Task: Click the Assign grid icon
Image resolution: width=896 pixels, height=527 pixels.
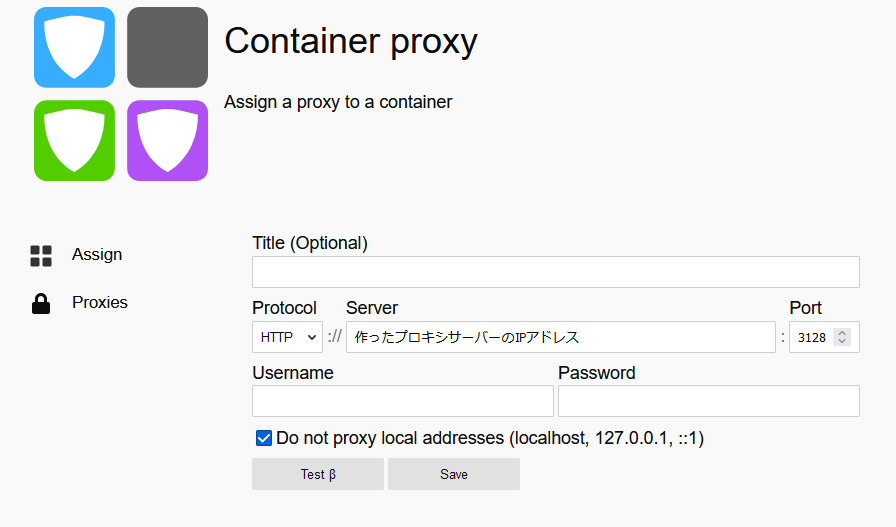Action: click(41, 256)
